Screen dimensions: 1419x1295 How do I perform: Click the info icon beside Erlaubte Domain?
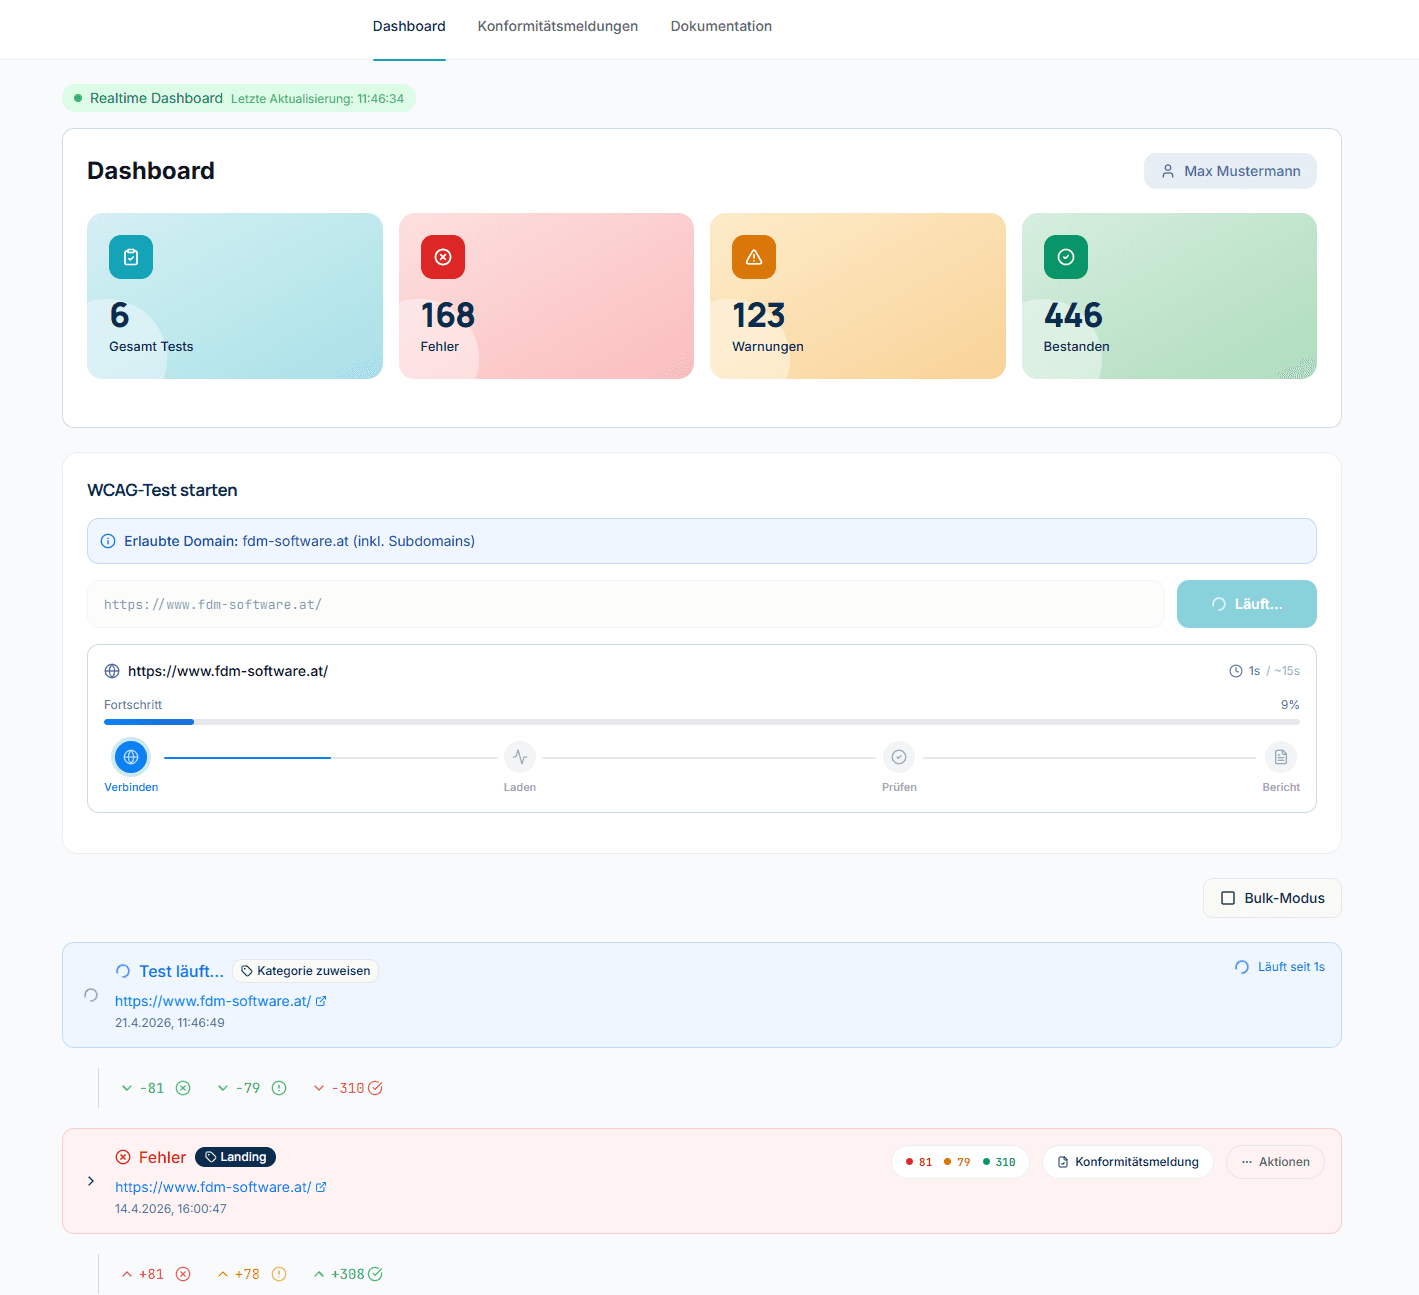pos(108,541)
